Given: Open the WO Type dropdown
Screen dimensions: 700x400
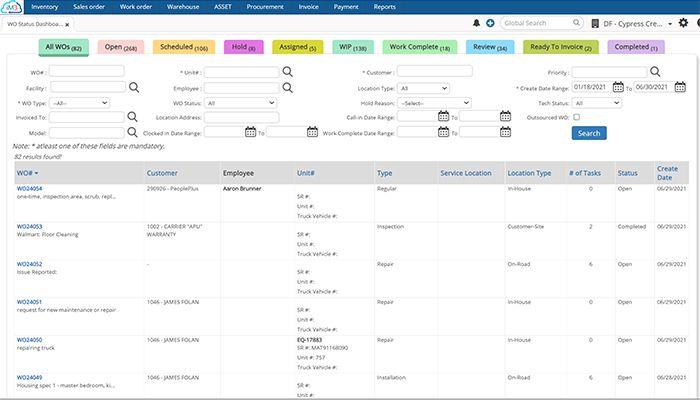Looking at the screenshot, I should (79, 103).
